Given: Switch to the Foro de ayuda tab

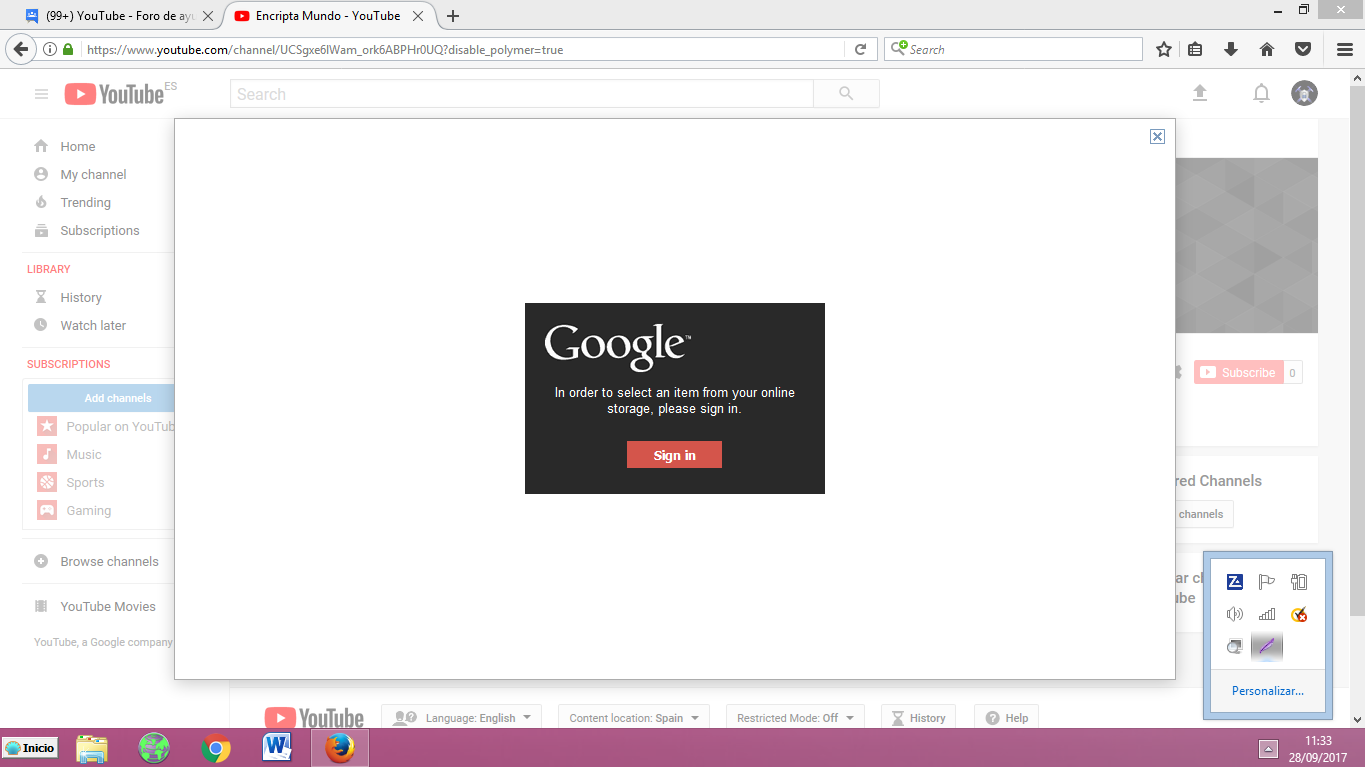Looking at the screenshot, I should [118, 16].
